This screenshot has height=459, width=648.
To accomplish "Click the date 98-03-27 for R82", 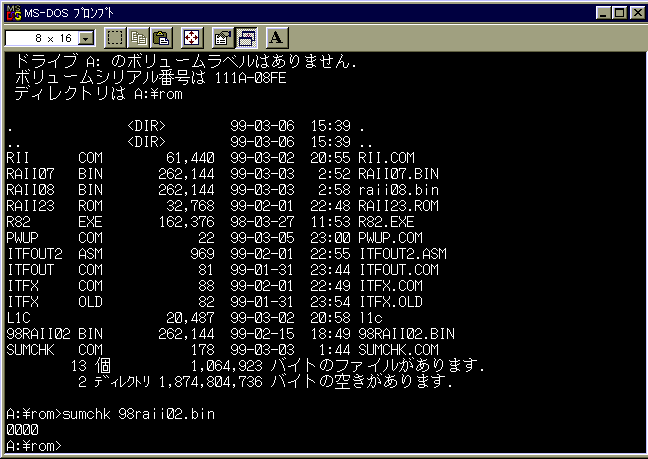I will [x=262, y=222].
